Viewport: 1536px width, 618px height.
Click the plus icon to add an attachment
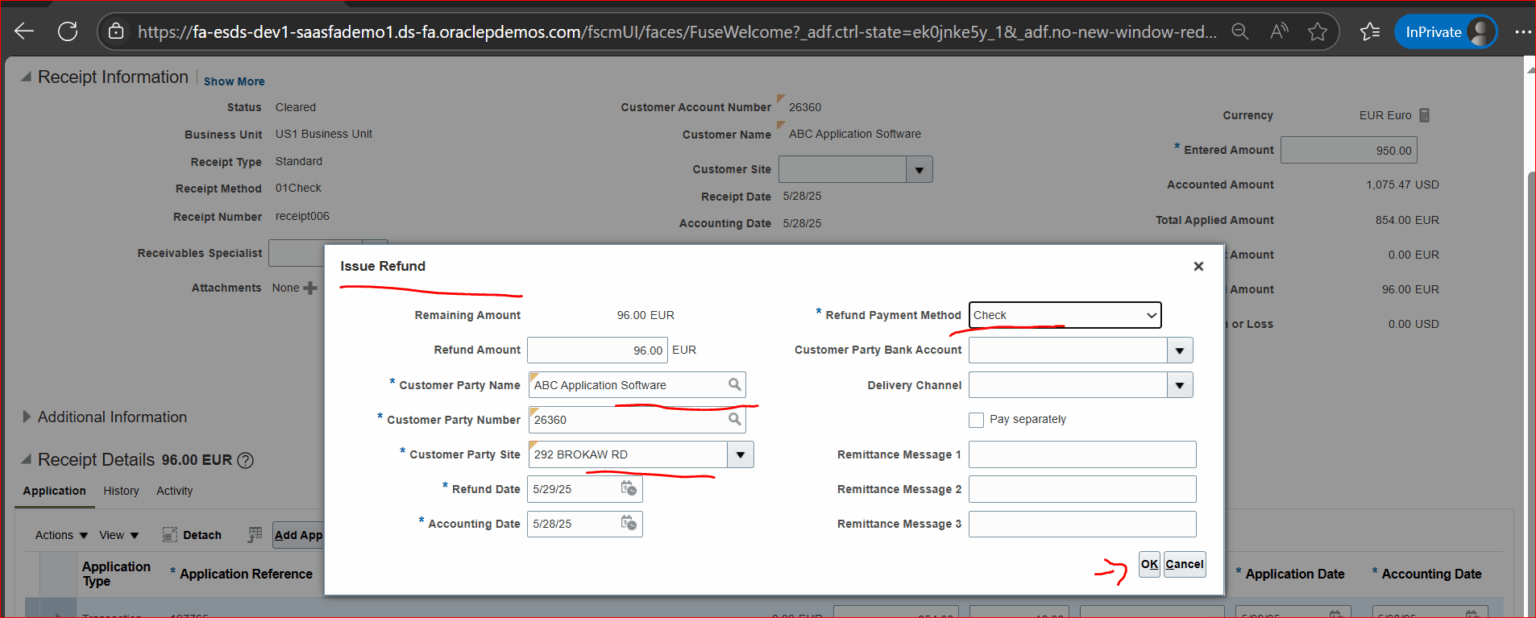[x=311, y=287]
